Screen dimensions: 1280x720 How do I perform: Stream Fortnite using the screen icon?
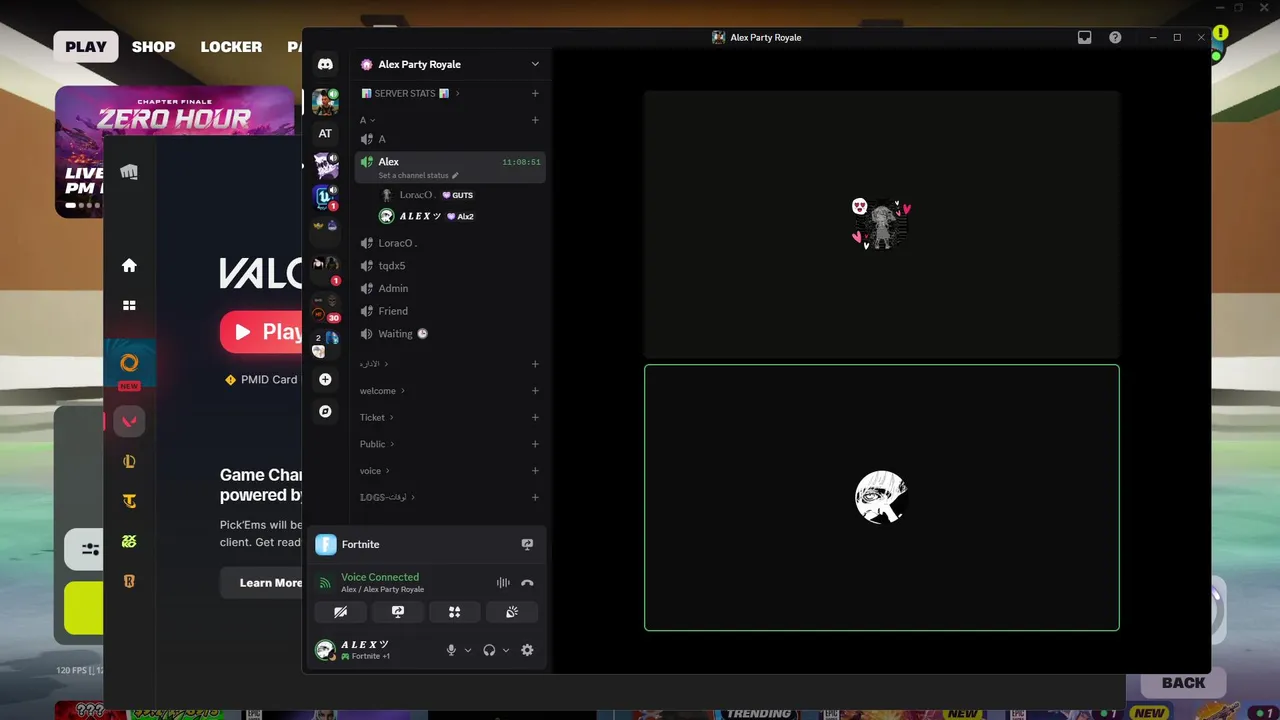point(527,544)
